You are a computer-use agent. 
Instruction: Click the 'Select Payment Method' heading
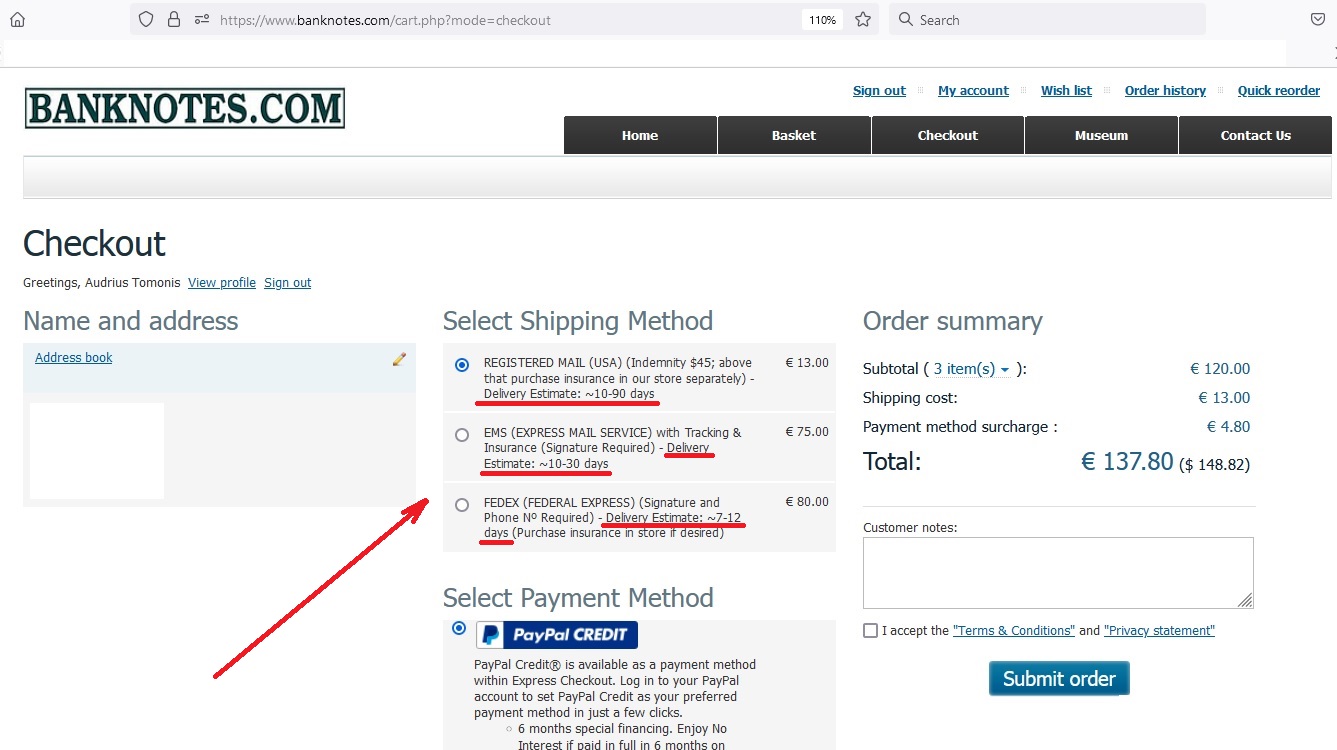point(578,598)
